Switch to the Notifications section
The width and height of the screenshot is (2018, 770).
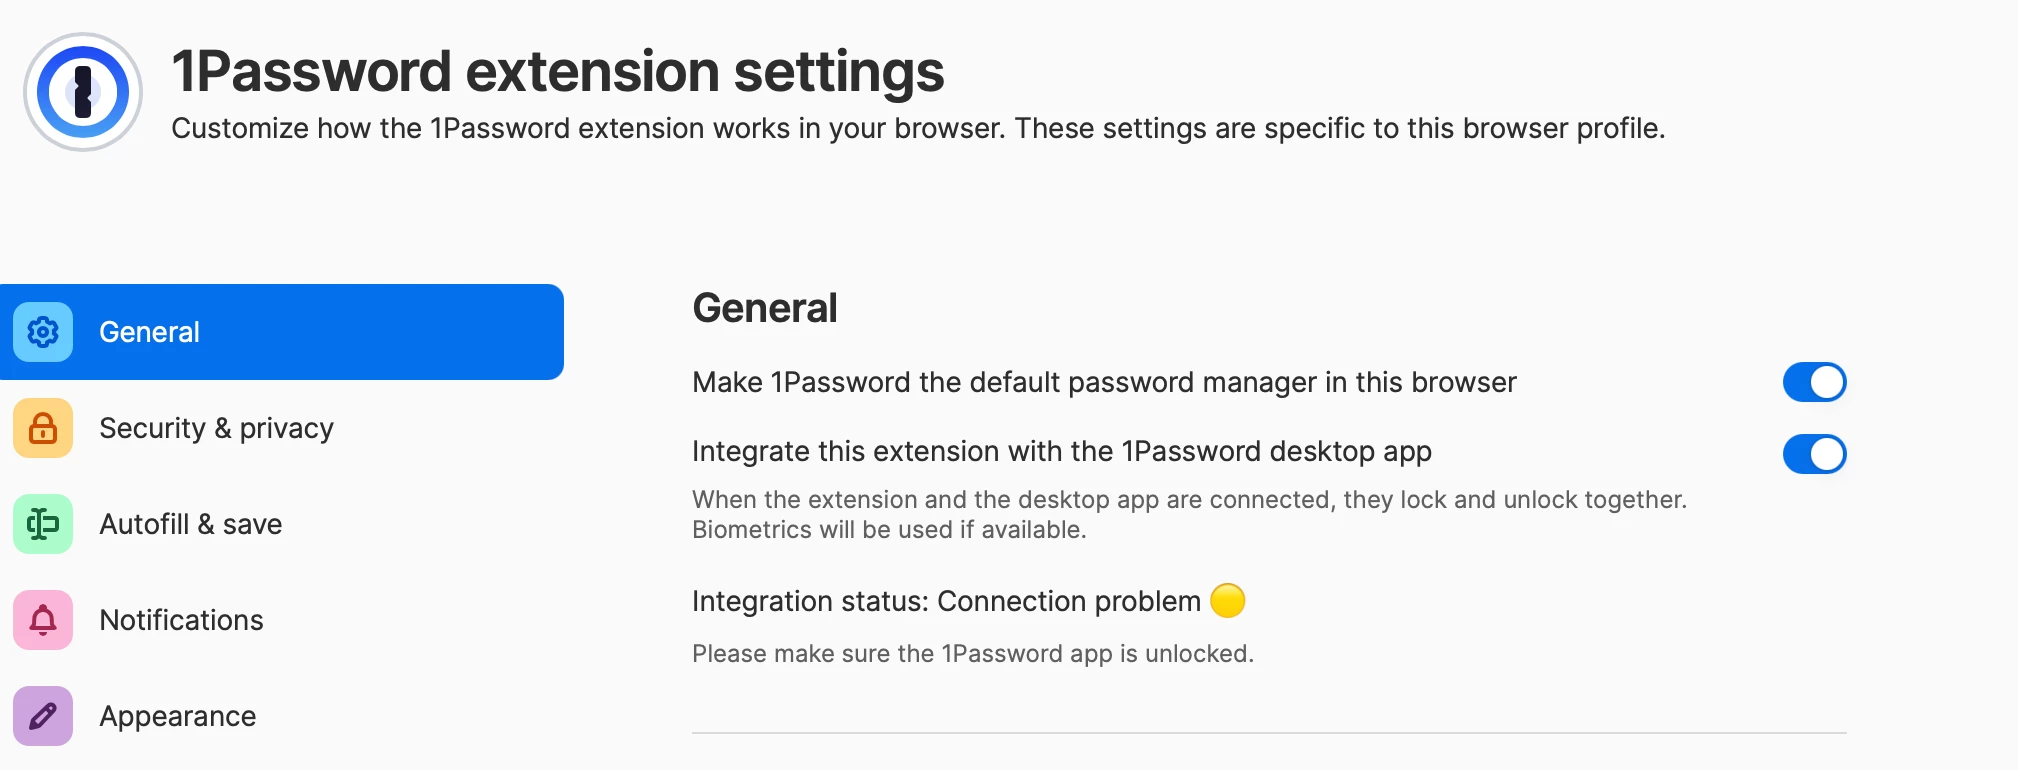pyautogui.click(x=181, y=620)
